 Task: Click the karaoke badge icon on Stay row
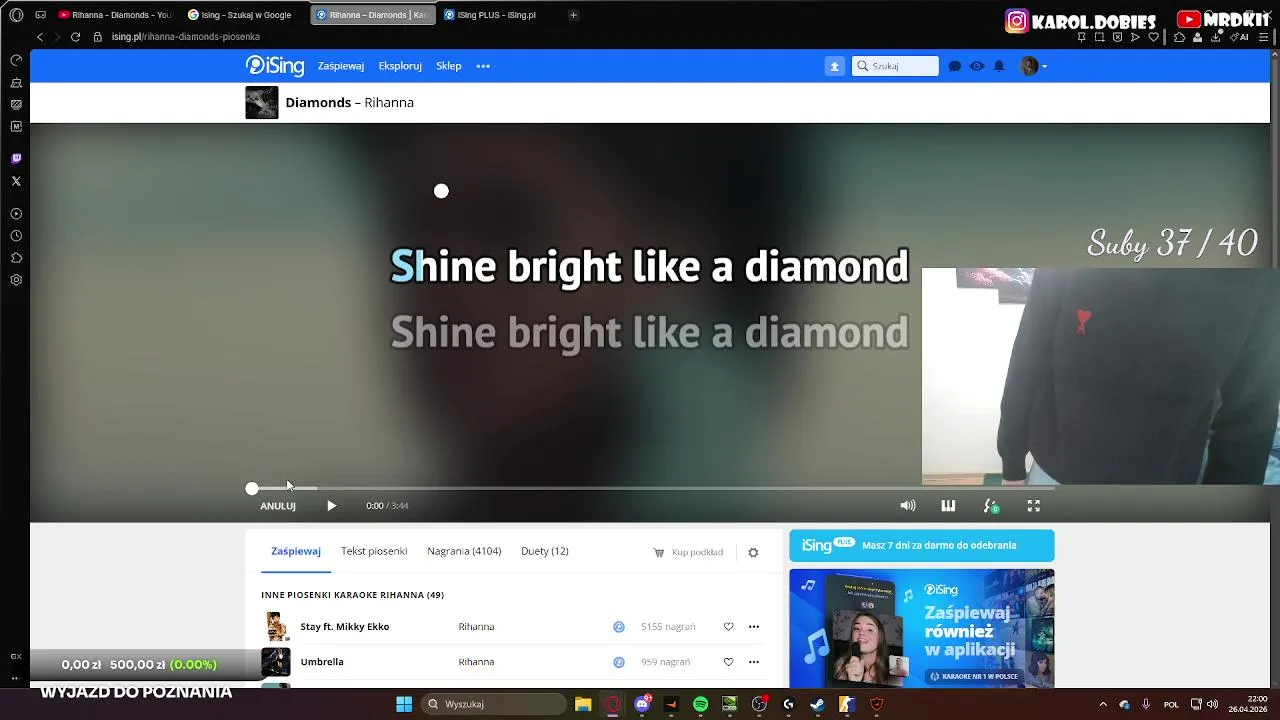619,627
